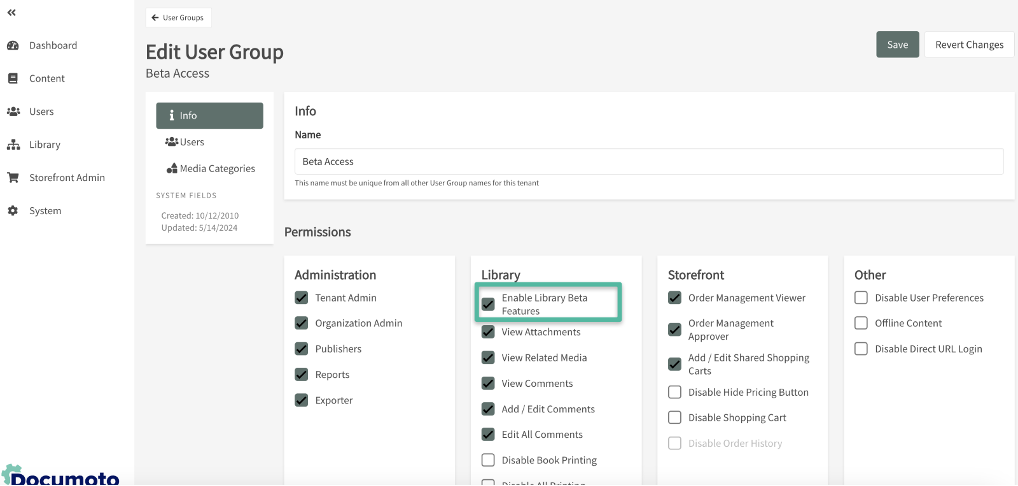
Task: Collapse the sidebar with double-chevron icon
Action: click(12, 13)
